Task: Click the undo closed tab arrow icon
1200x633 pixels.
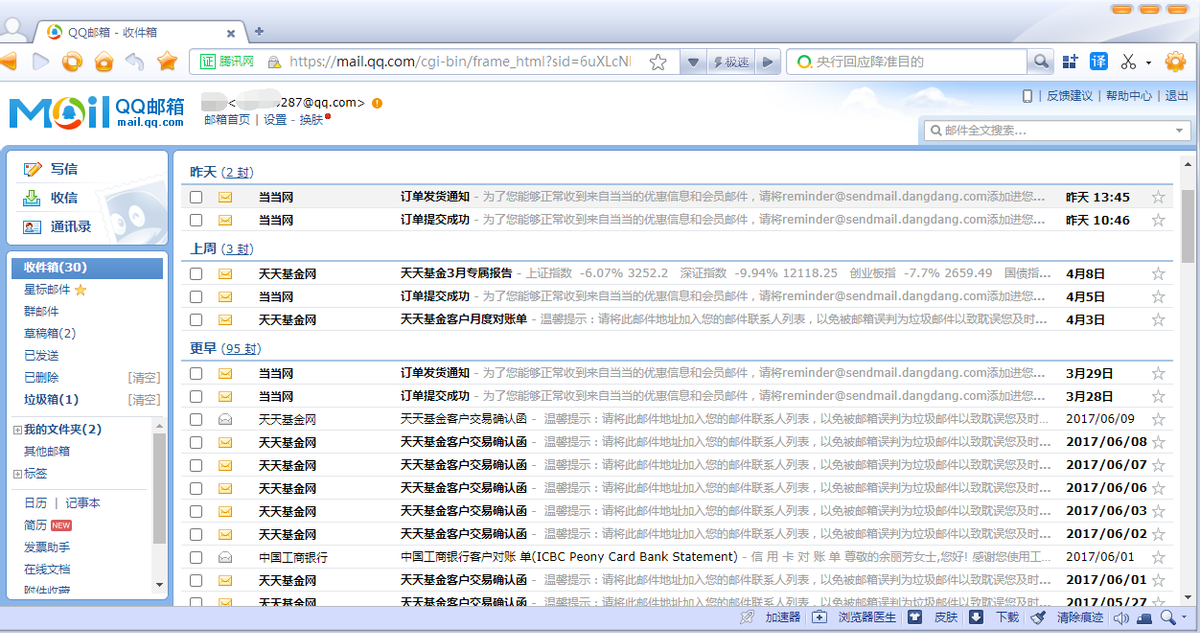Action: 135,62
